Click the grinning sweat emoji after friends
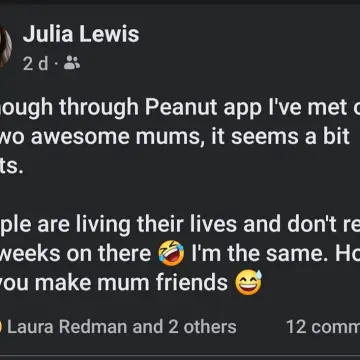Viewport: 360px width, 360px height. pos(248,283)
